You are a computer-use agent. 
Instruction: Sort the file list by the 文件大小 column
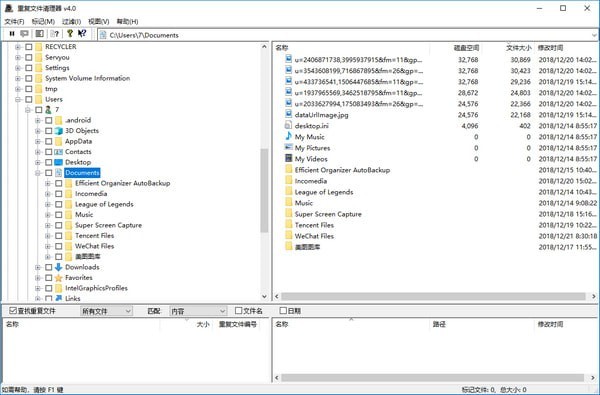tap(518, 48)
